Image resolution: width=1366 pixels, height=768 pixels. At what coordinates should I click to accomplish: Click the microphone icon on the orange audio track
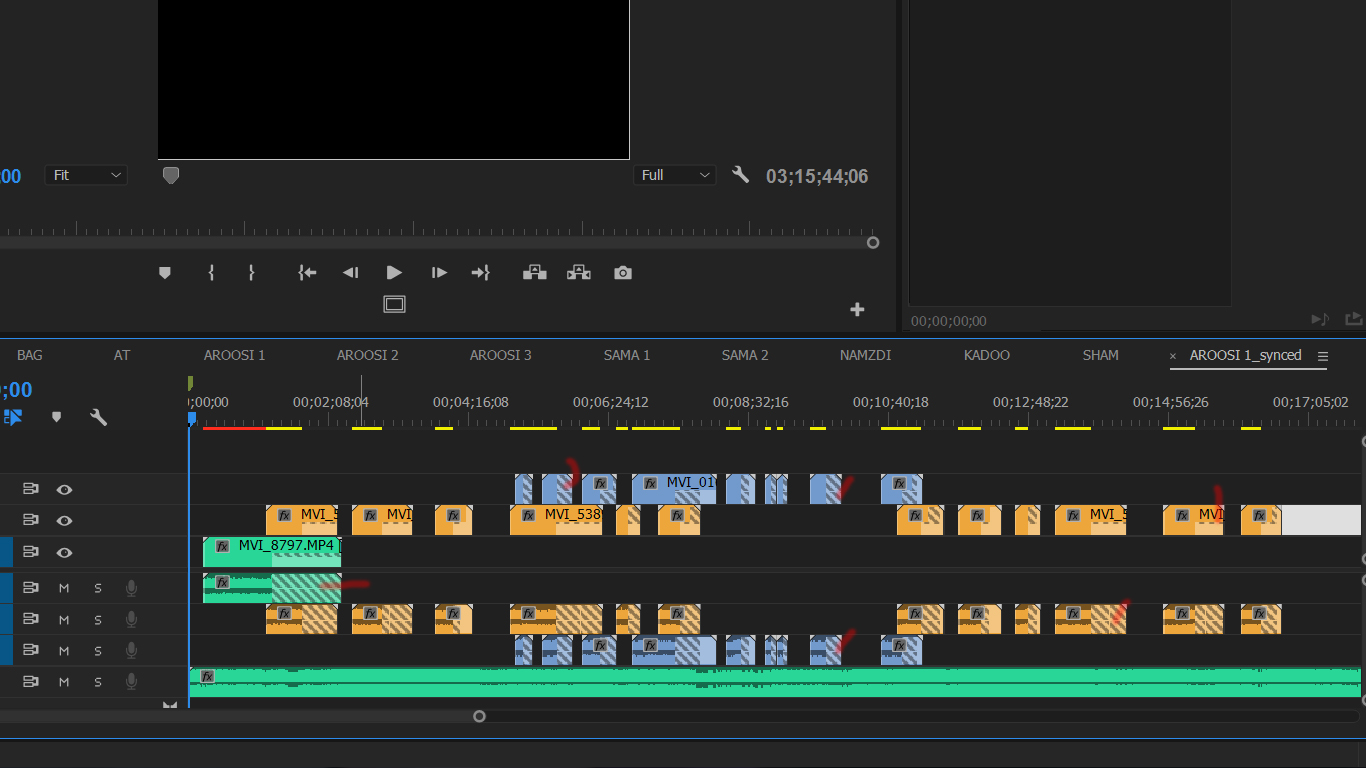point(131,619)
